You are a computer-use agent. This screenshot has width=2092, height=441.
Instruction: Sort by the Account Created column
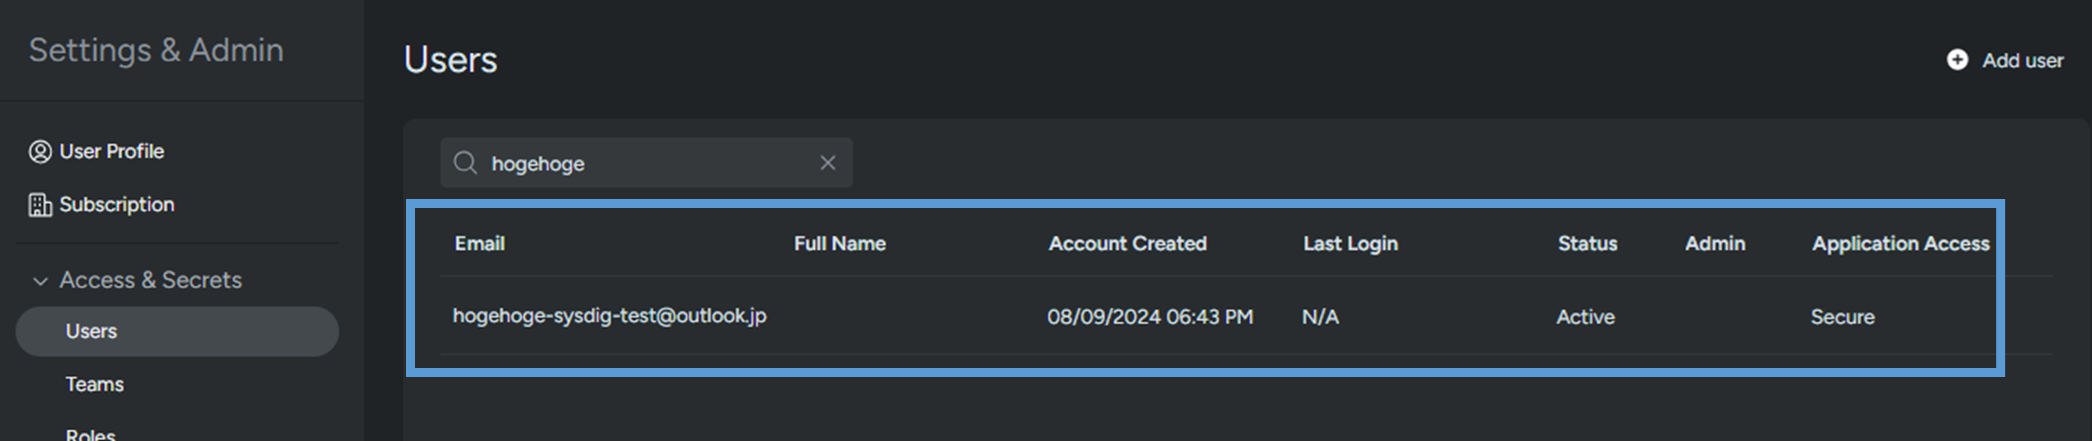tap(1127, 244)
